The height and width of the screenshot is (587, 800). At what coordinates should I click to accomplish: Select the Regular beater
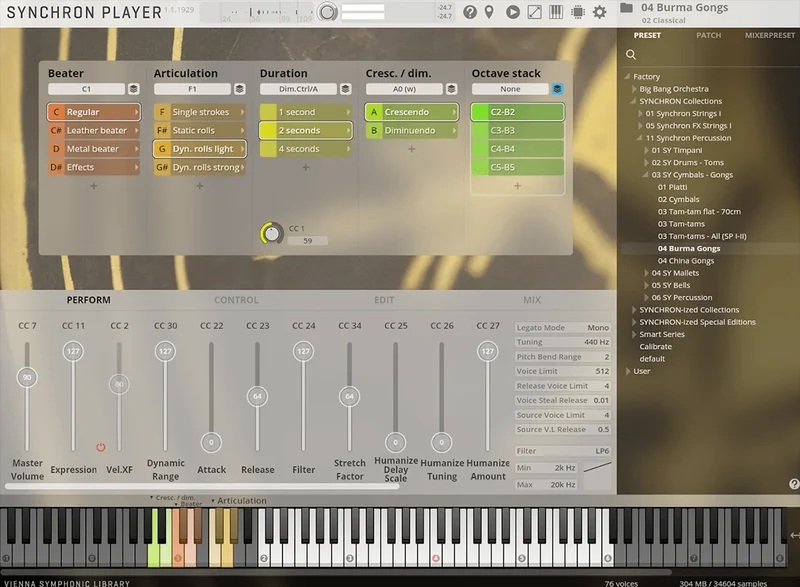pyautogui.click(x=94, y=112)
